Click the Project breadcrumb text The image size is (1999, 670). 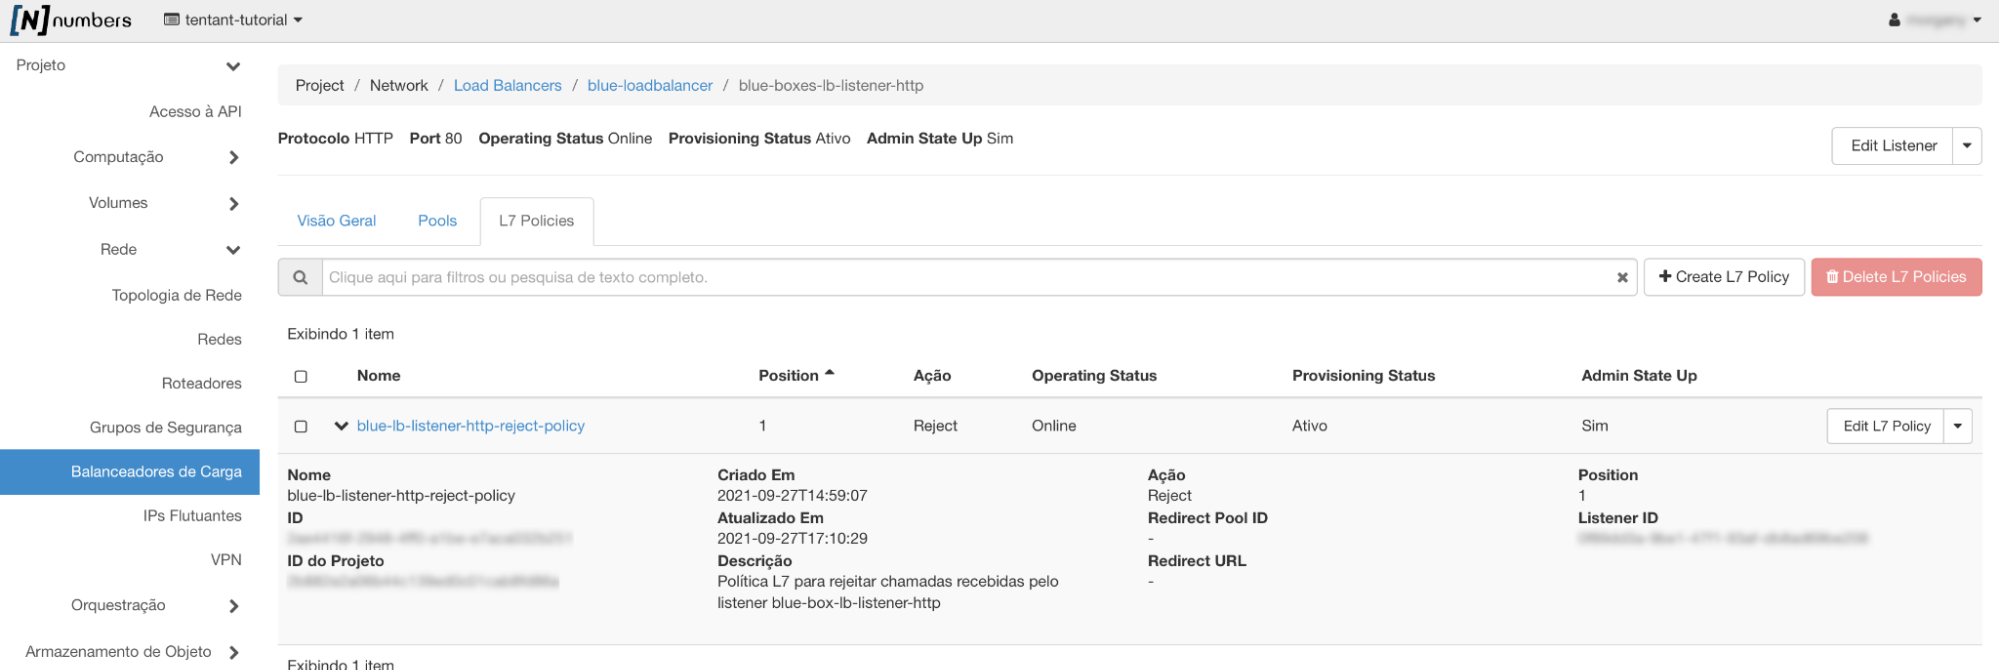[320, 86]
